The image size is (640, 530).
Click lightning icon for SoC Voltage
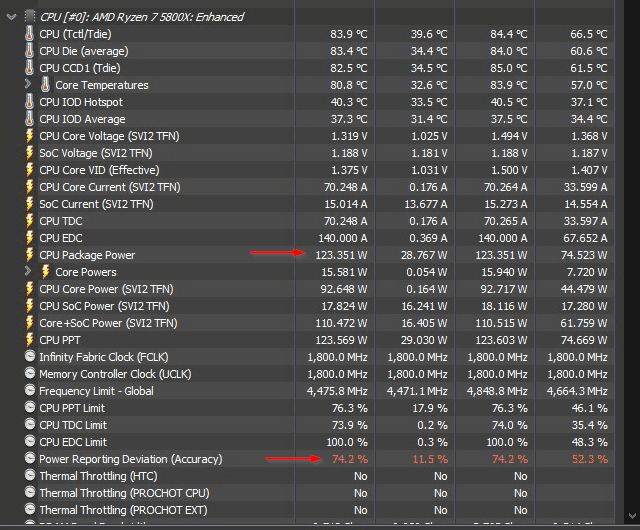pyautogui.click(x=29, y=153)
